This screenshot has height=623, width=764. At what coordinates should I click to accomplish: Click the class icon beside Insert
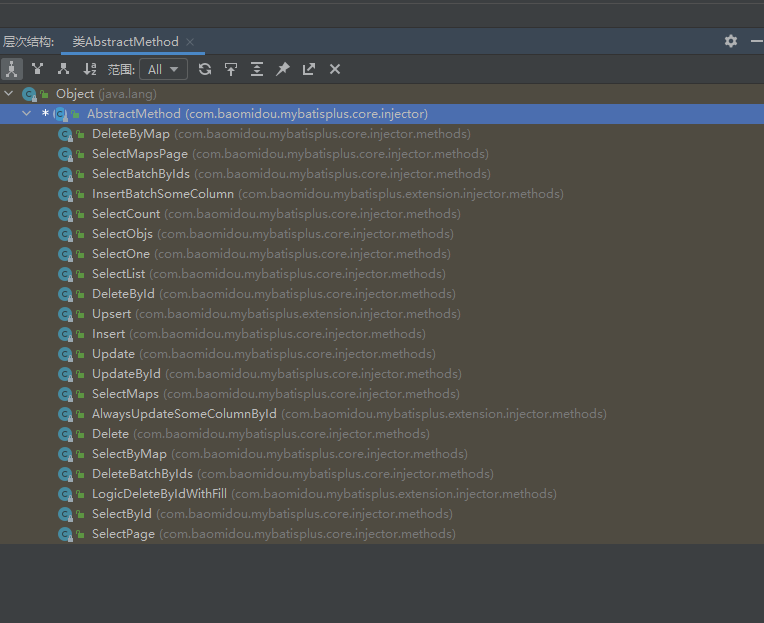[x=65, y=334]
